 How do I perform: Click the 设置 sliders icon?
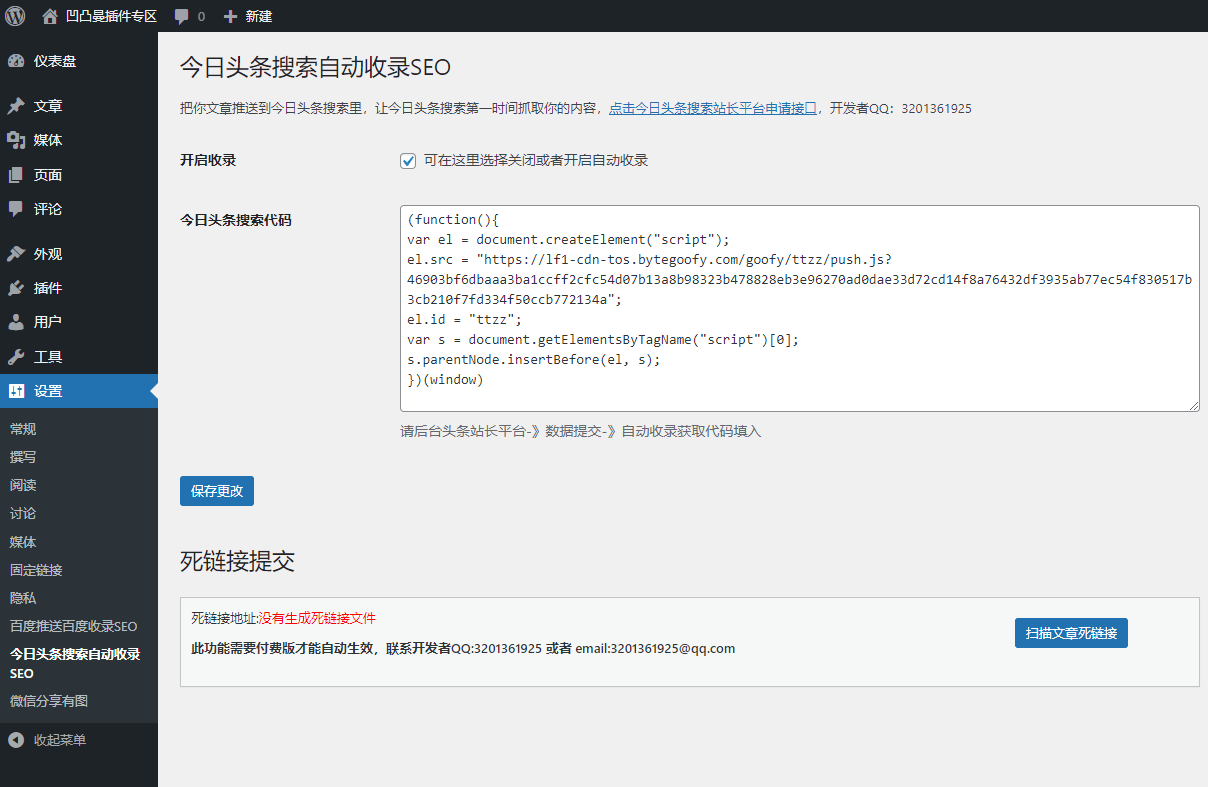16,391
